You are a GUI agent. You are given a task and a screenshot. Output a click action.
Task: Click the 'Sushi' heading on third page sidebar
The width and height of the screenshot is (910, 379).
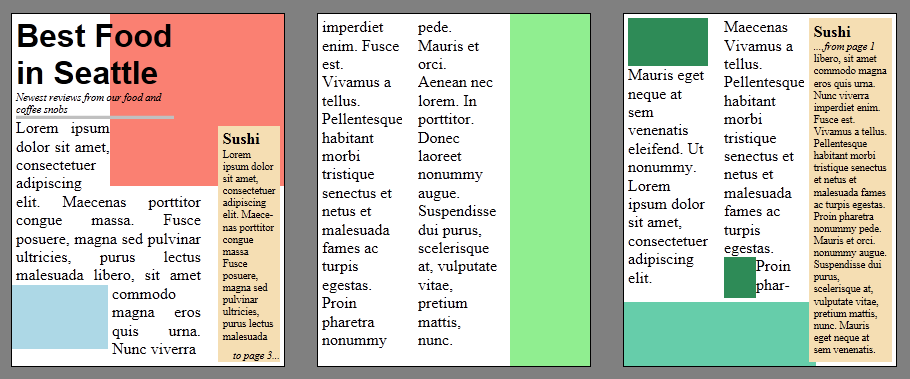tap(832, 33)
